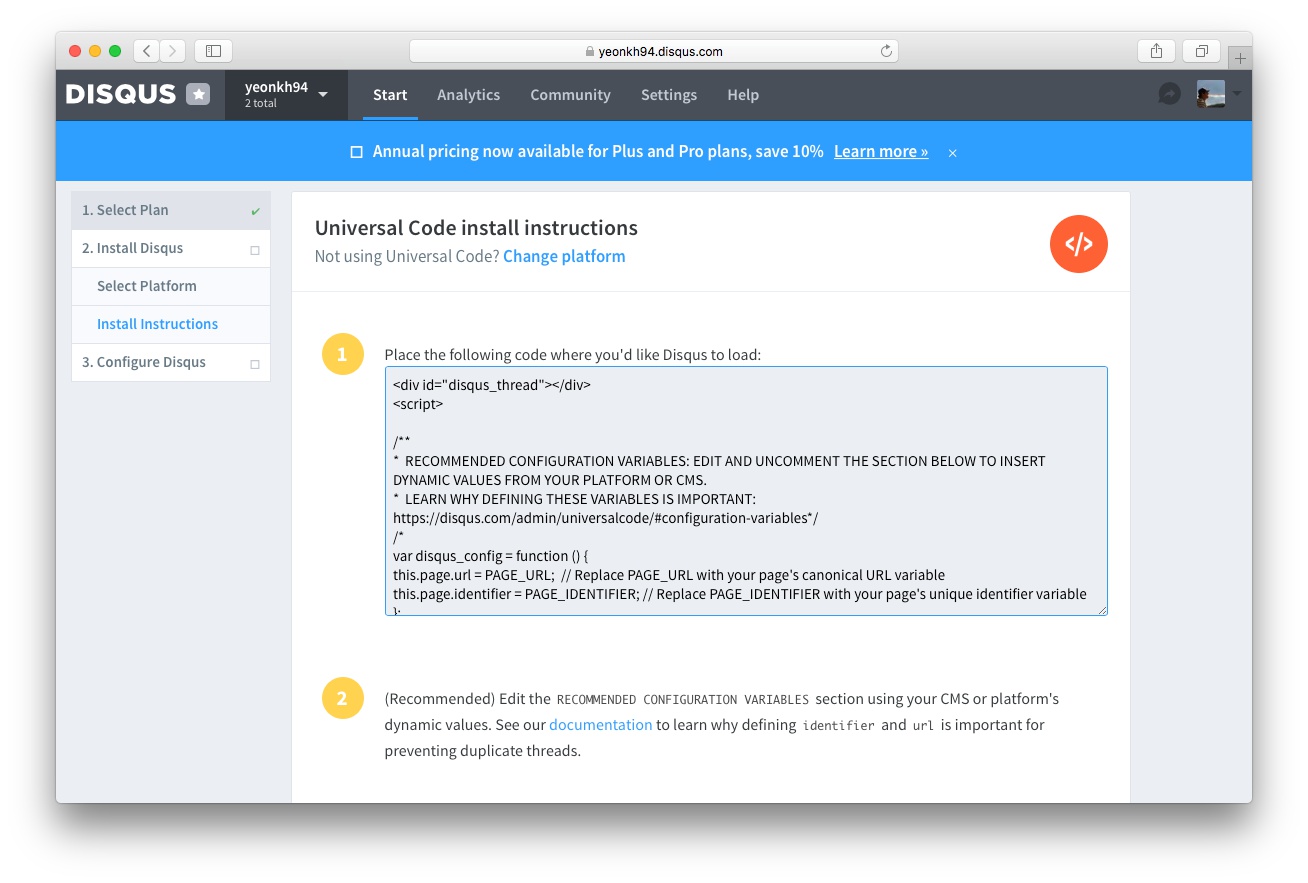The image size is (1308, 883).
Task: Select the 1. Select Plan step
Action: coord(171,210)
